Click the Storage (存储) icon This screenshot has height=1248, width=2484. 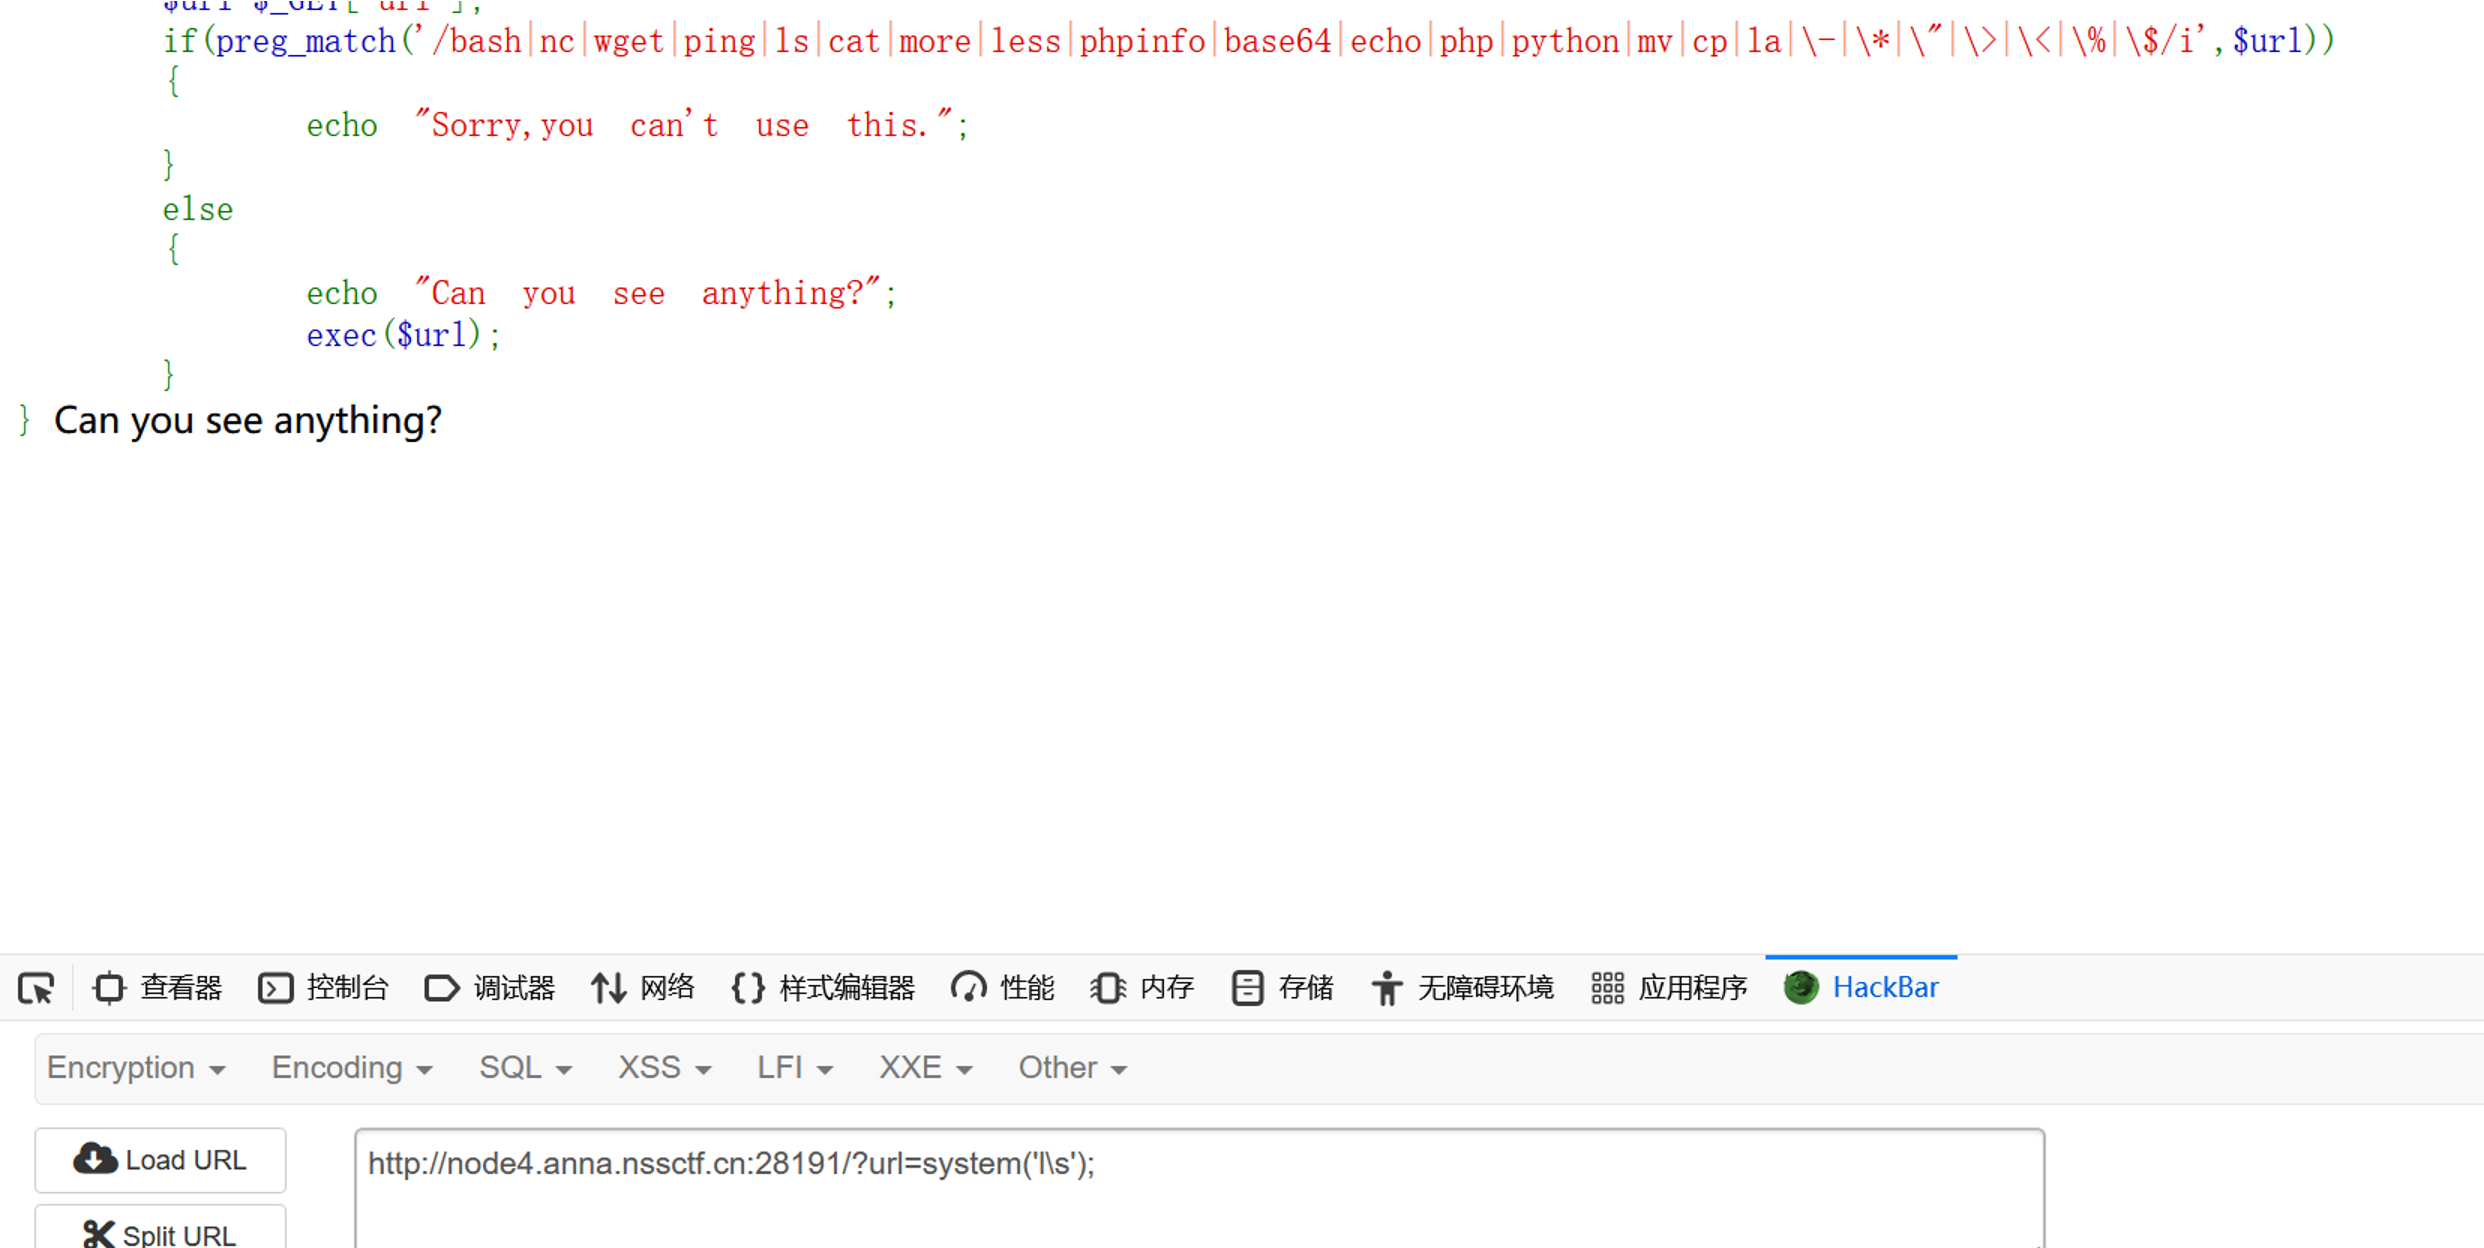coord(1247,988)
